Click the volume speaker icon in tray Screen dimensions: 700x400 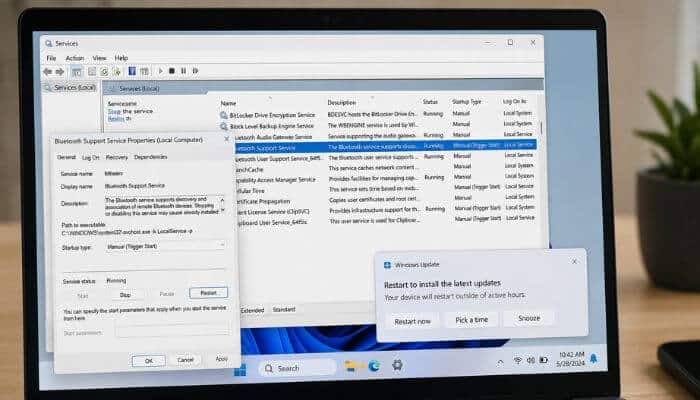pos(531,360)
